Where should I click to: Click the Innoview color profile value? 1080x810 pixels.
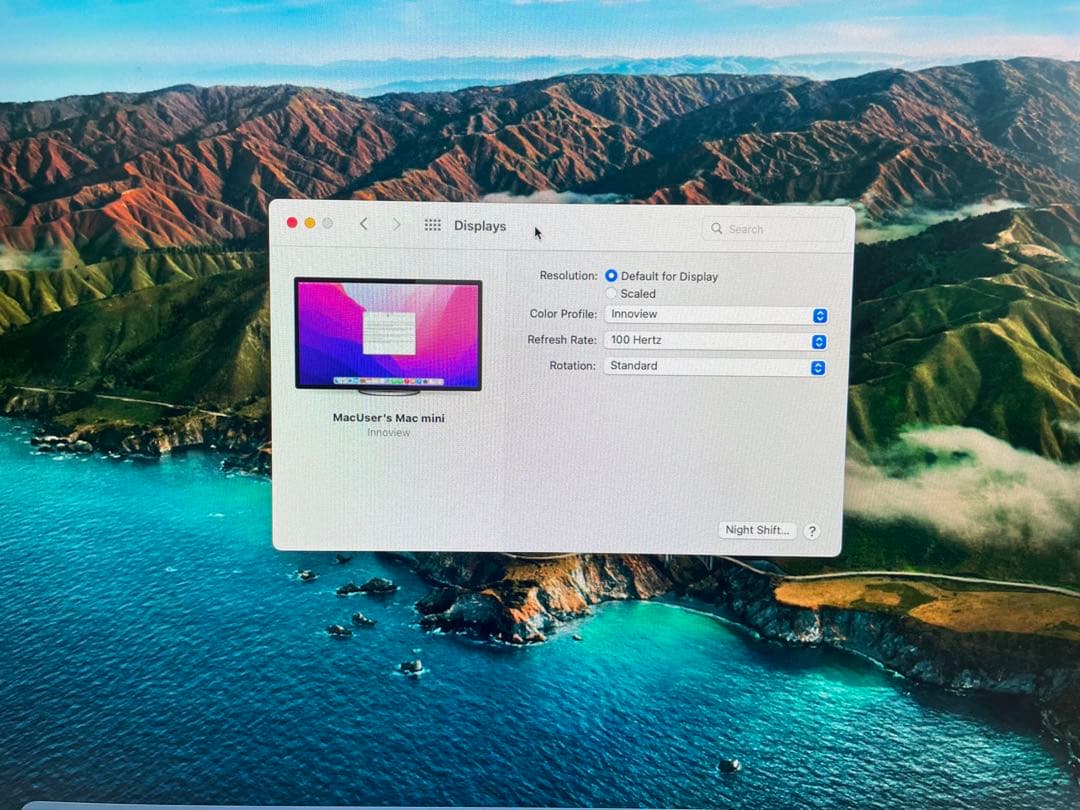click(x=636, y=314)
